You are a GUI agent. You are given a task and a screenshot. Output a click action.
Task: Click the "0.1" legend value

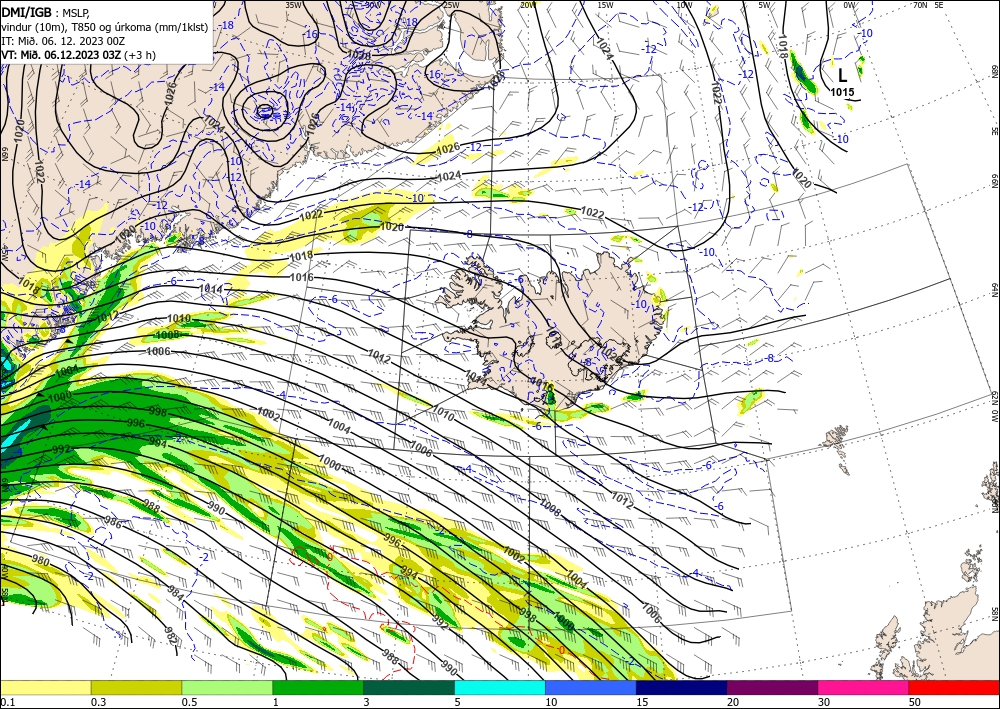click(6, 702)
